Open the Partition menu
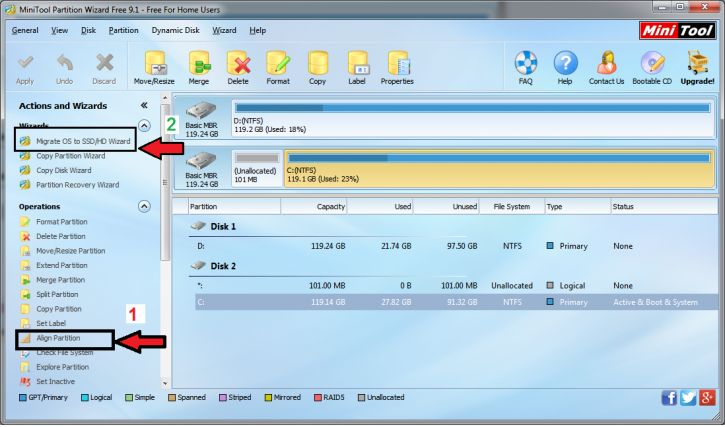725x427 pixels. click(x=123, y=31)
